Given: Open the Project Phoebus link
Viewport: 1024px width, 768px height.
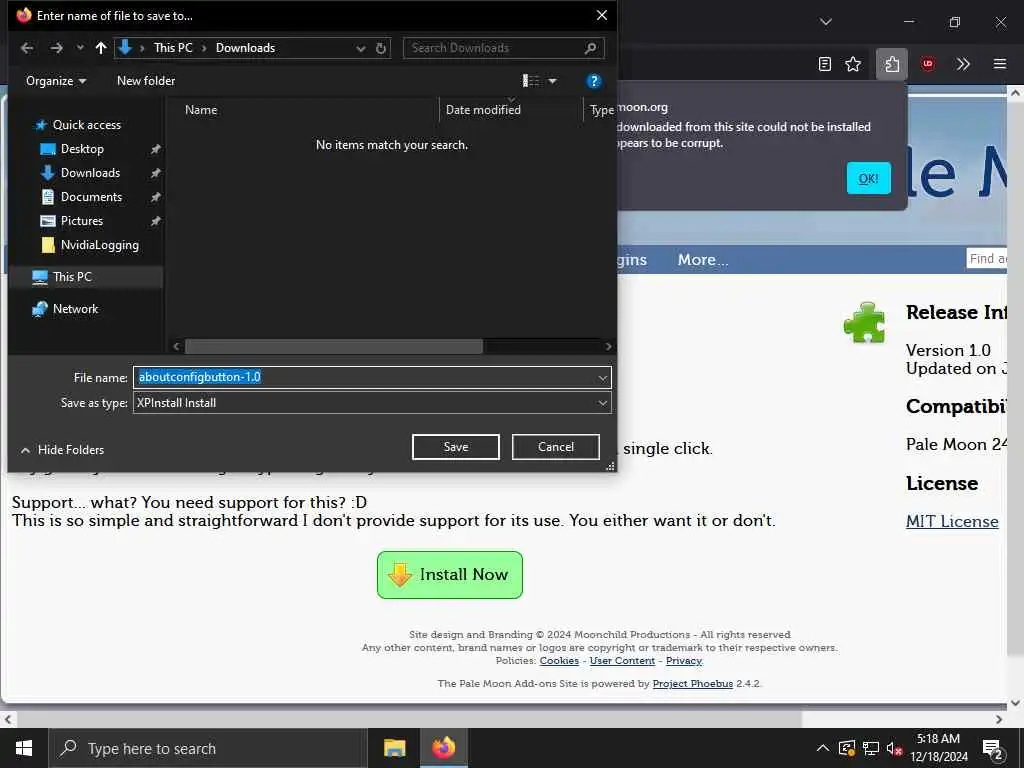Looking at the screenshot, I should [693, 684].
